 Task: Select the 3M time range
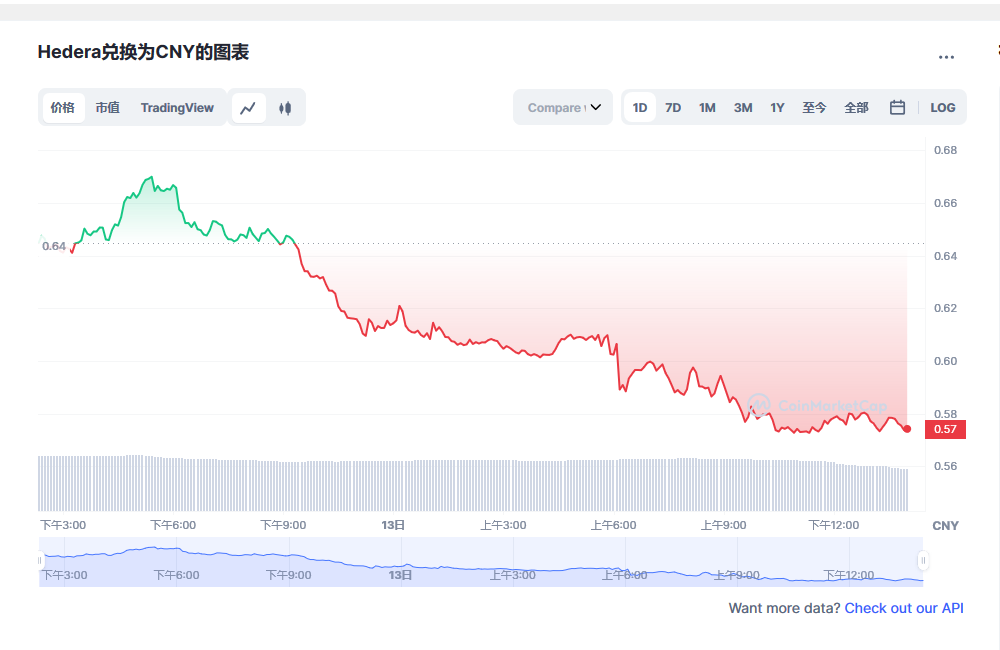click(x=743, y=108)
